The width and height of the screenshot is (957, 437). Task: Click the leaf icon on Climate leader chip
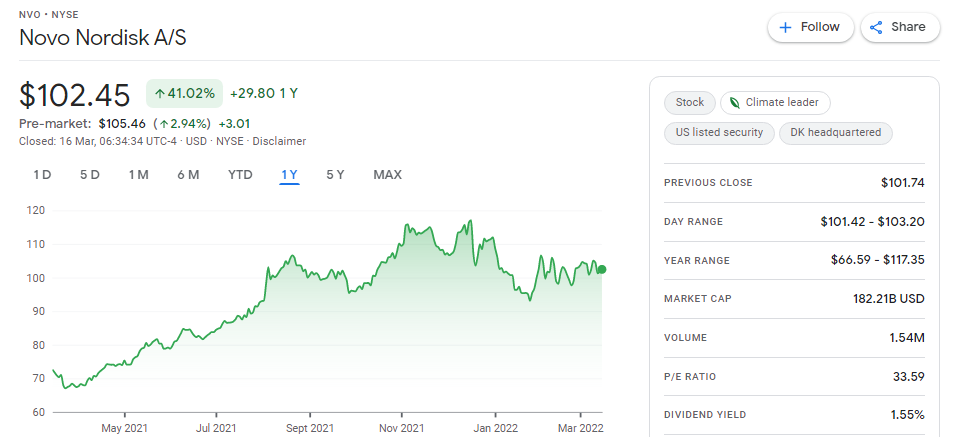point(735,103)
